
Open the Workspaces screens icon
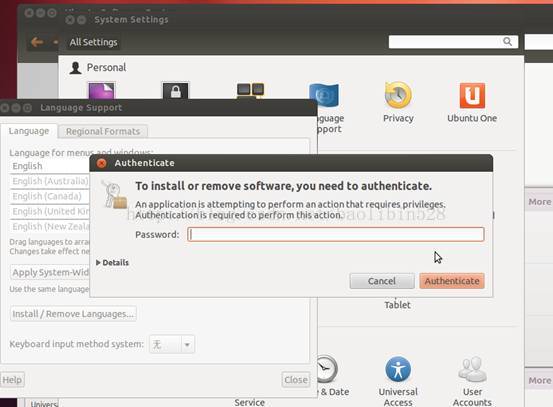250,90
